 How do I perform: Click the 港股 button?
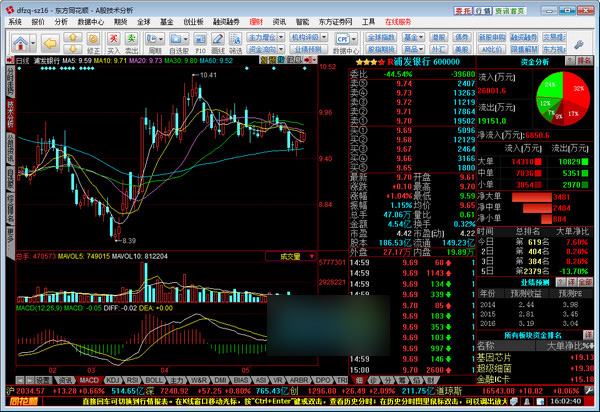pos(438,37)
